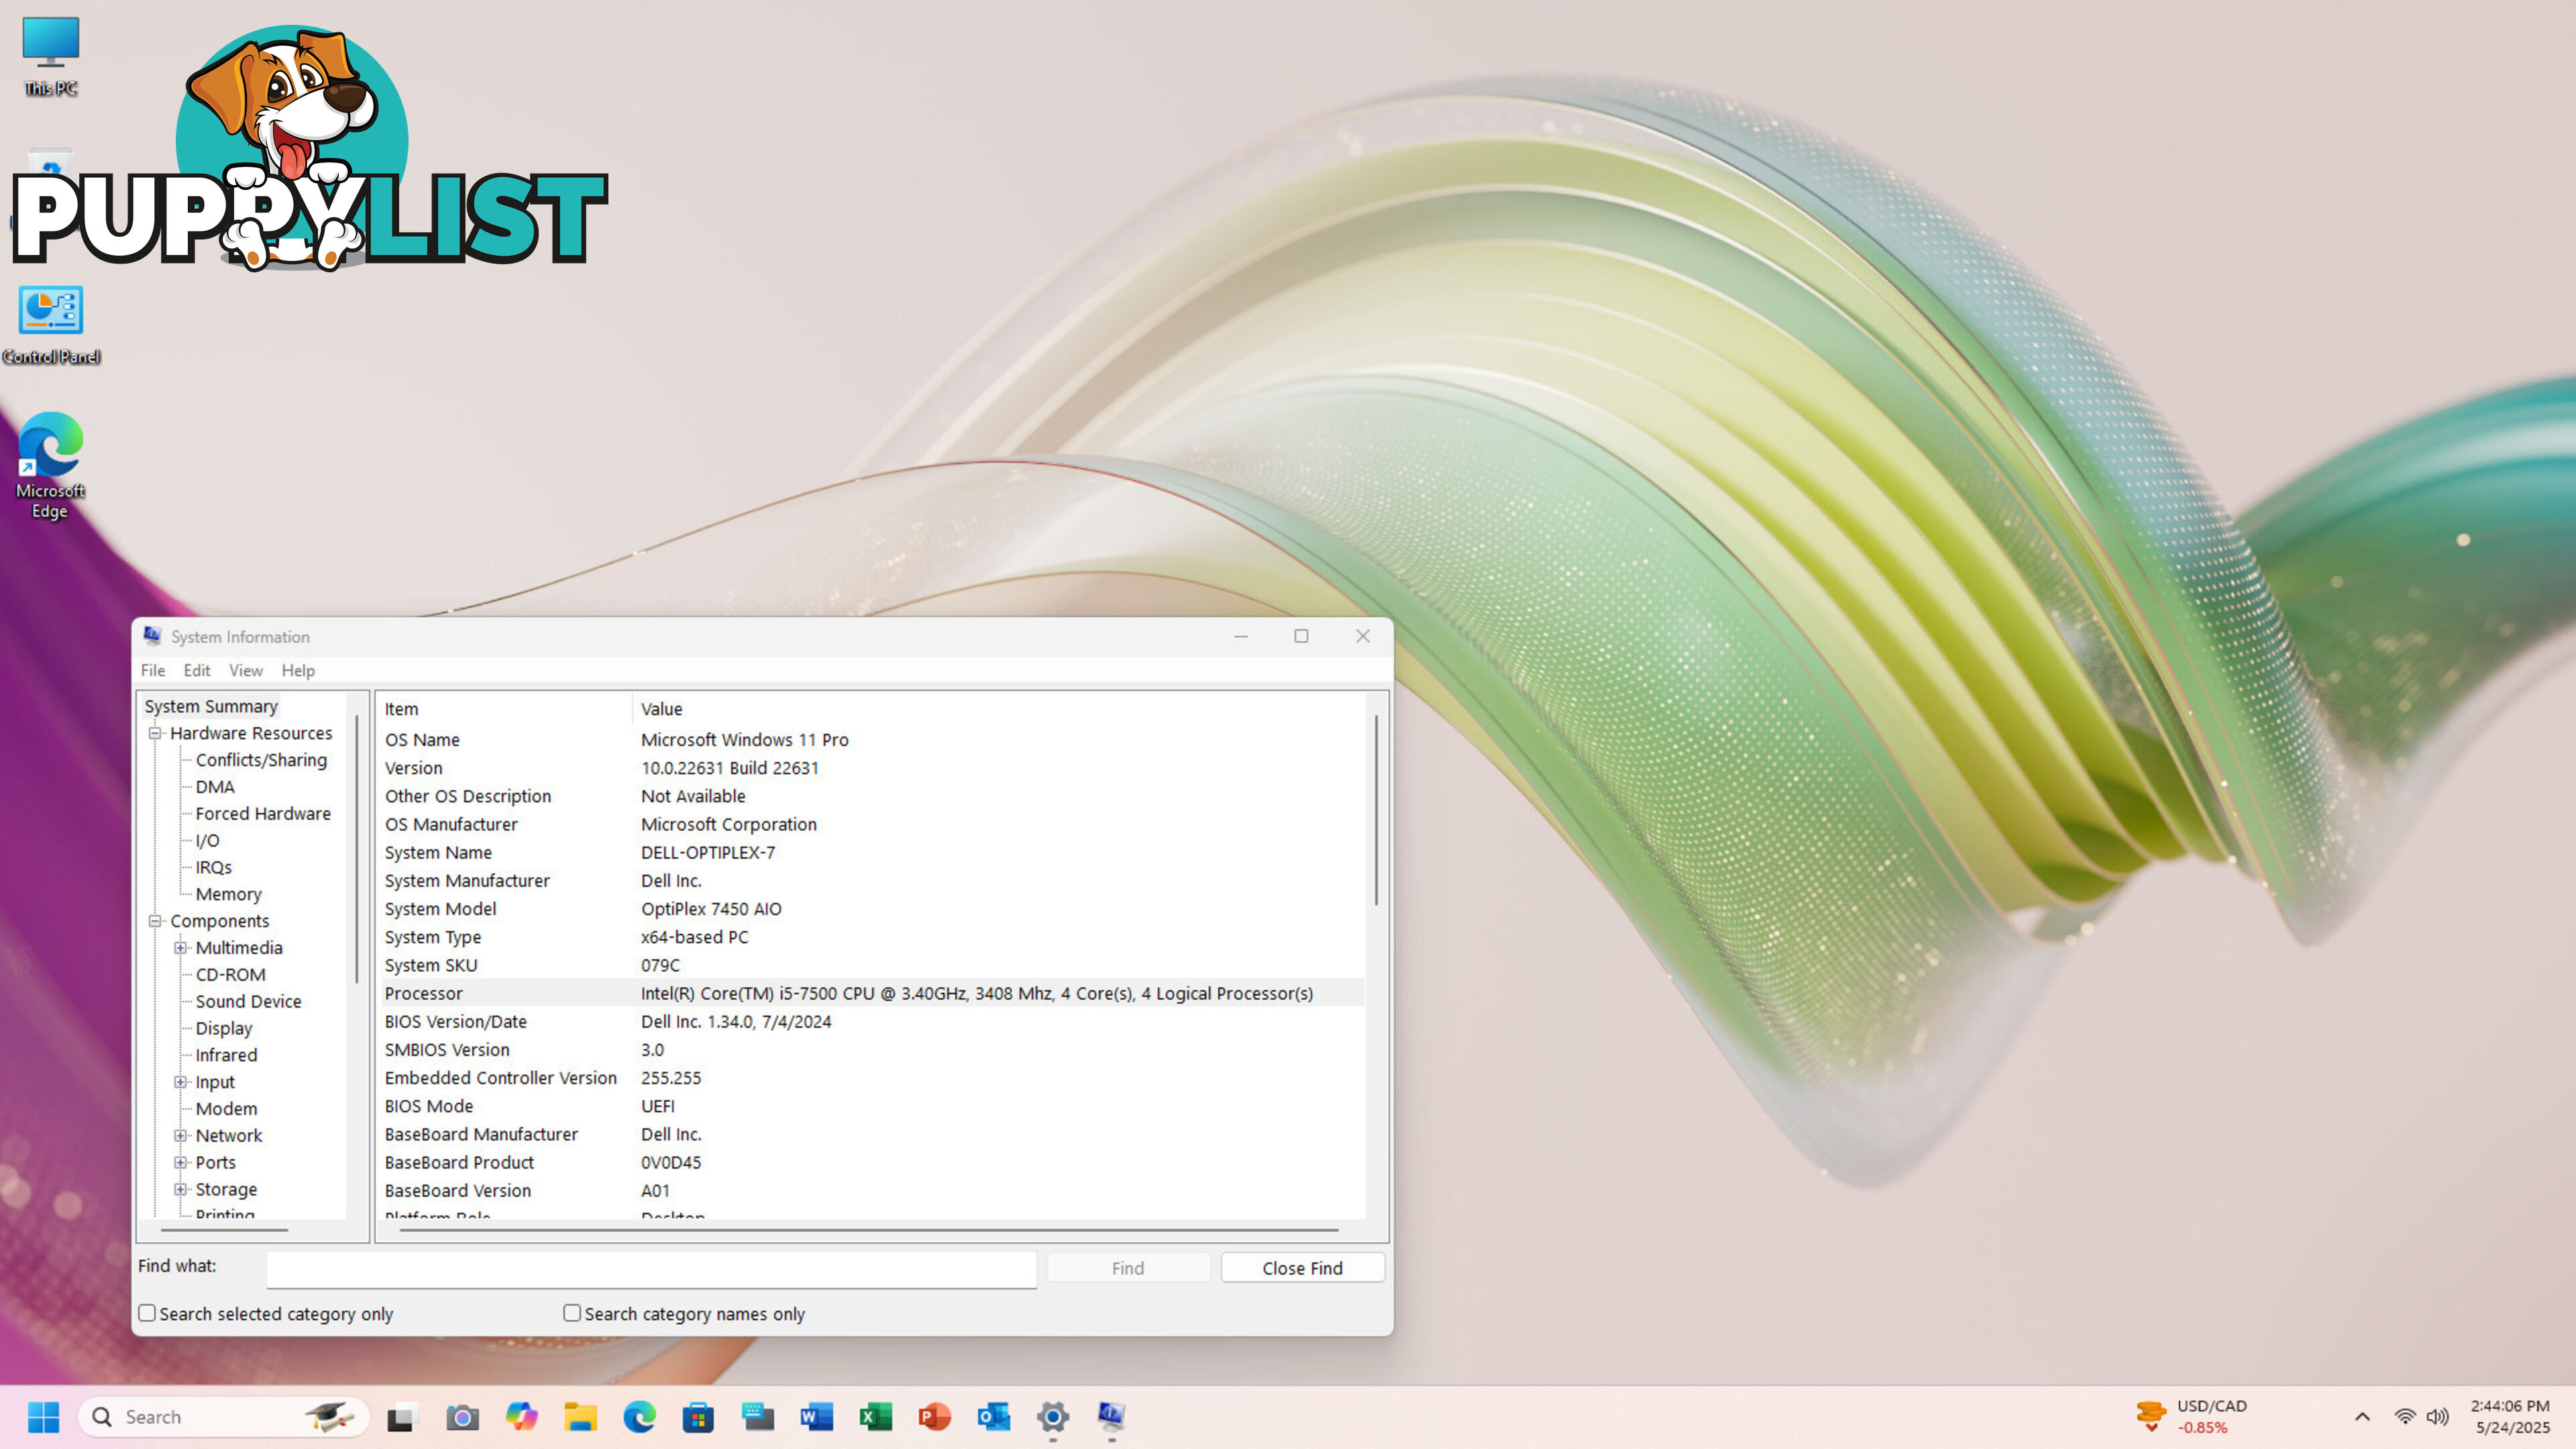Click the volume speaker tray icon
The width and height of the screenshot is (2576, 1449).
2438,1417
